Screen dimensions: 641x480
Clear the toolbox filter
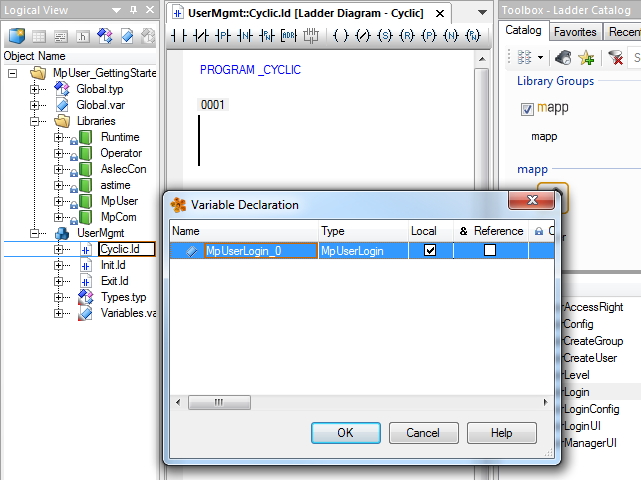point(616,58)
